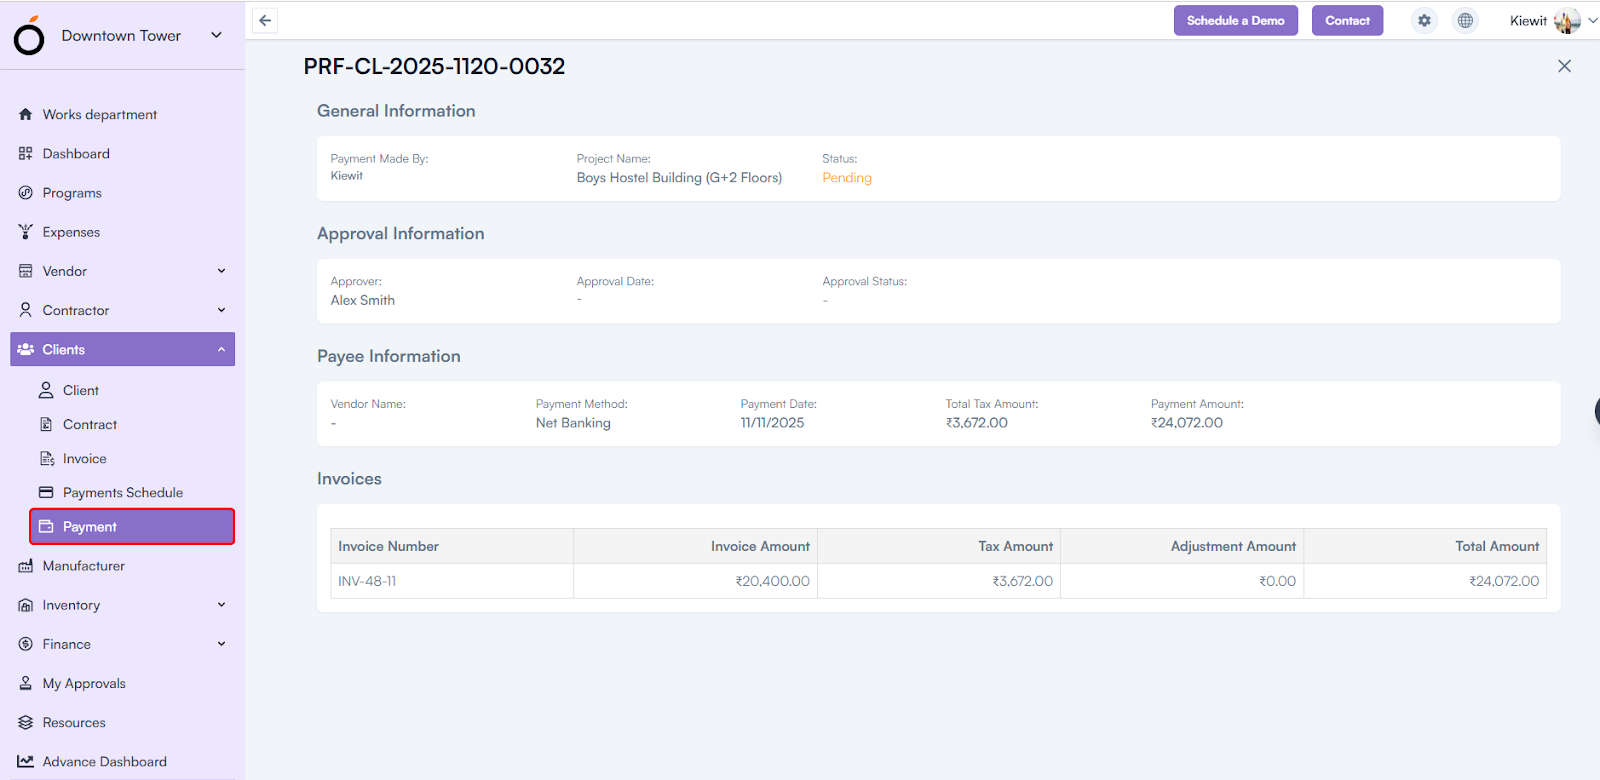1600x780 pixels.
Task: Click the Contract document icon
Action: pos(46,424)
